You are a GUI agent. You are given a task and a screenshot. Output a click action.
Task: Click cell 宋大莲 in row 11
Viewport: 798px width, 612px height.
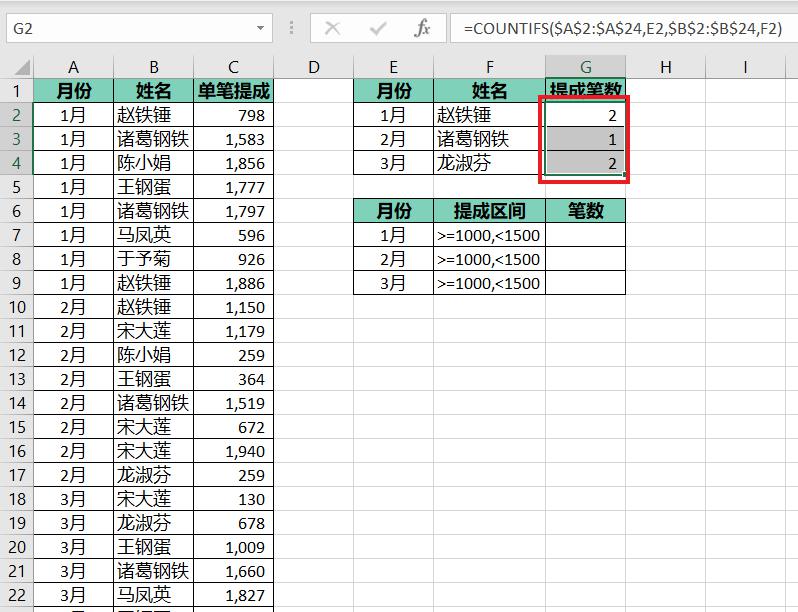(x=154, y=331)
